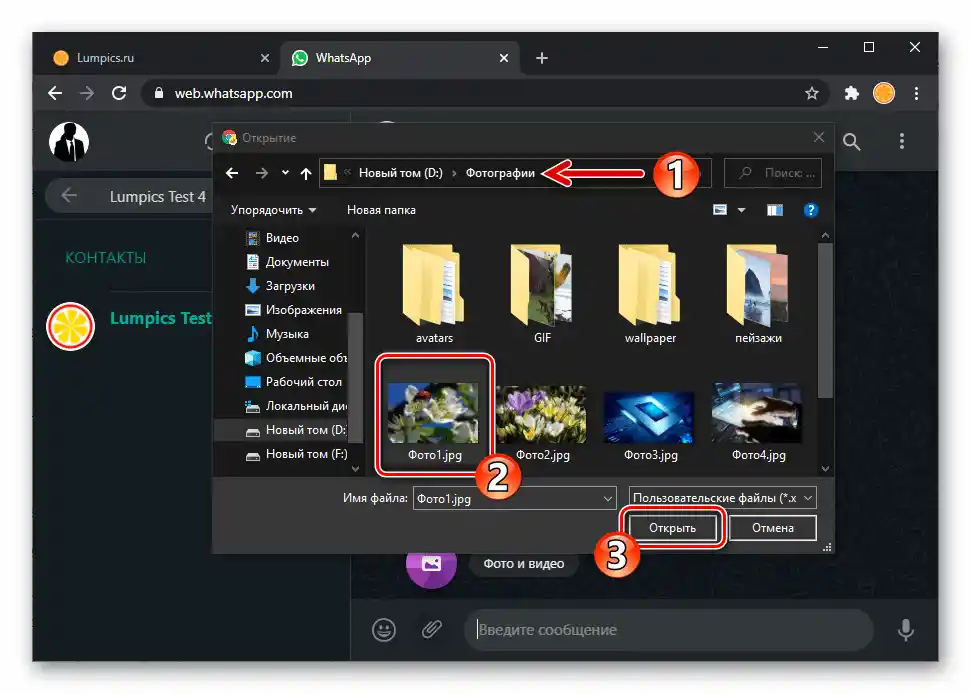Open the file dialog recent locations dropdown
The width and height of the screenshot is (971, 694).
tap(285, 173)
